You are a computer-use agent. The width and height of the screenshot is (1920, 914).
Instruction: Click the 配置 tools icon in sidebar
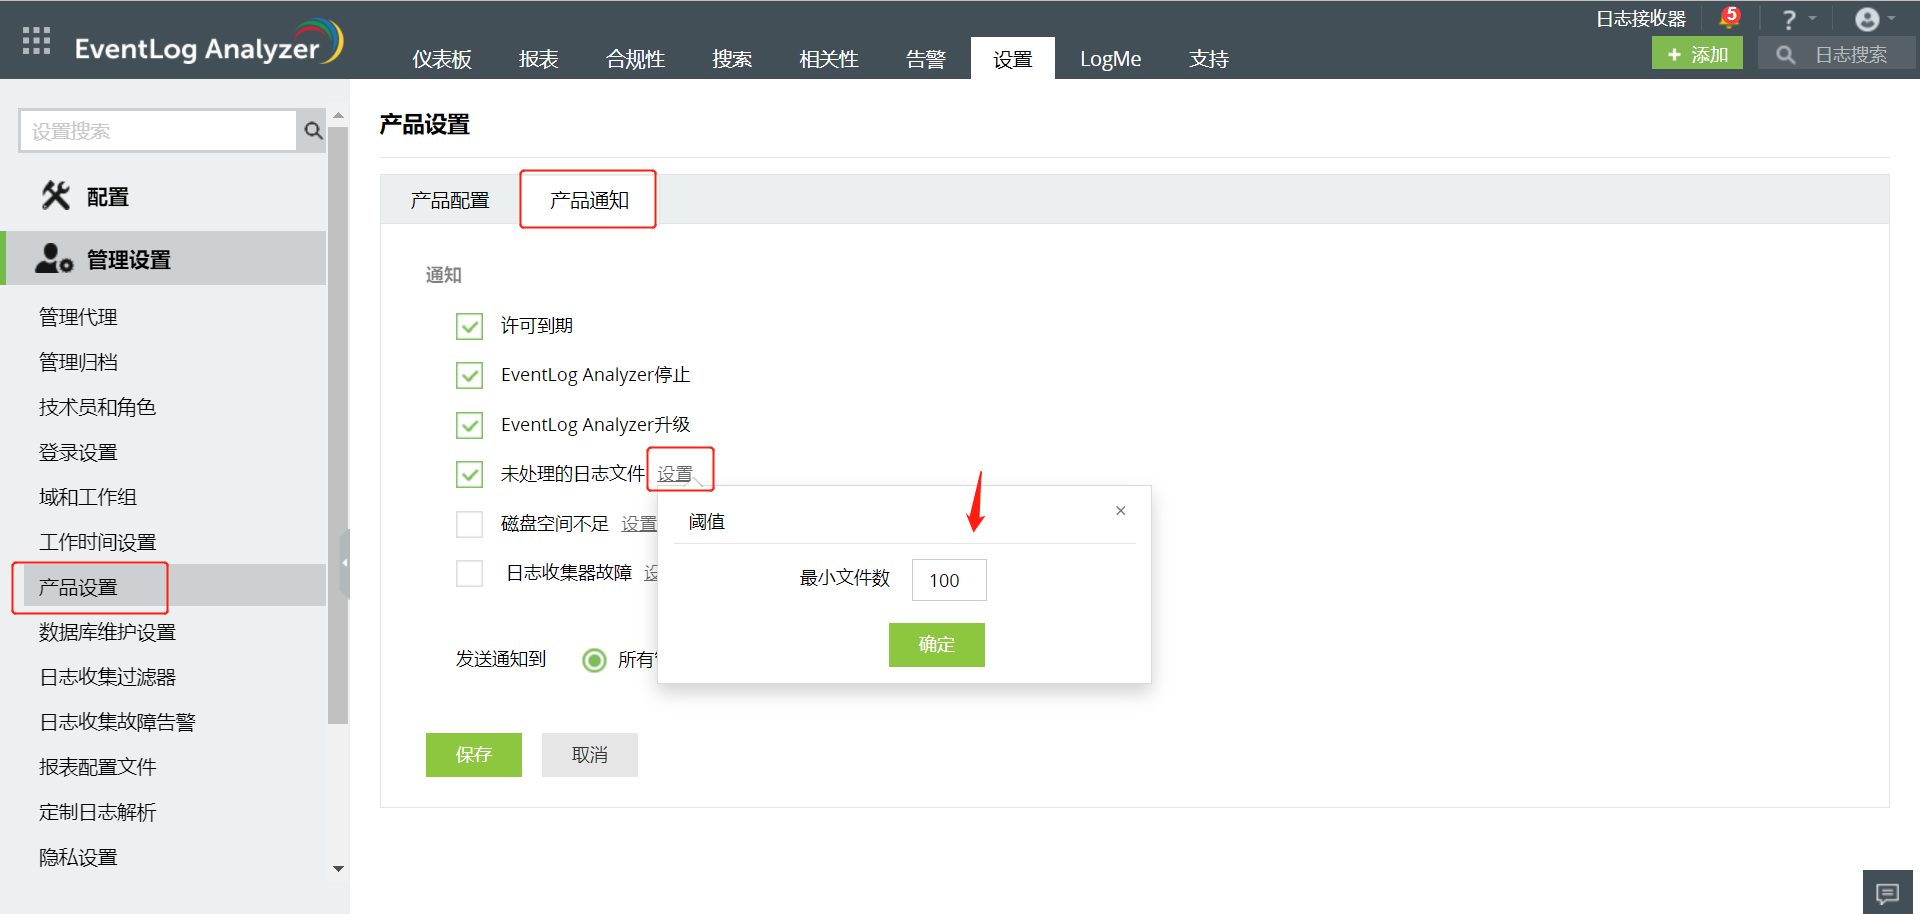tap(56, 196)
